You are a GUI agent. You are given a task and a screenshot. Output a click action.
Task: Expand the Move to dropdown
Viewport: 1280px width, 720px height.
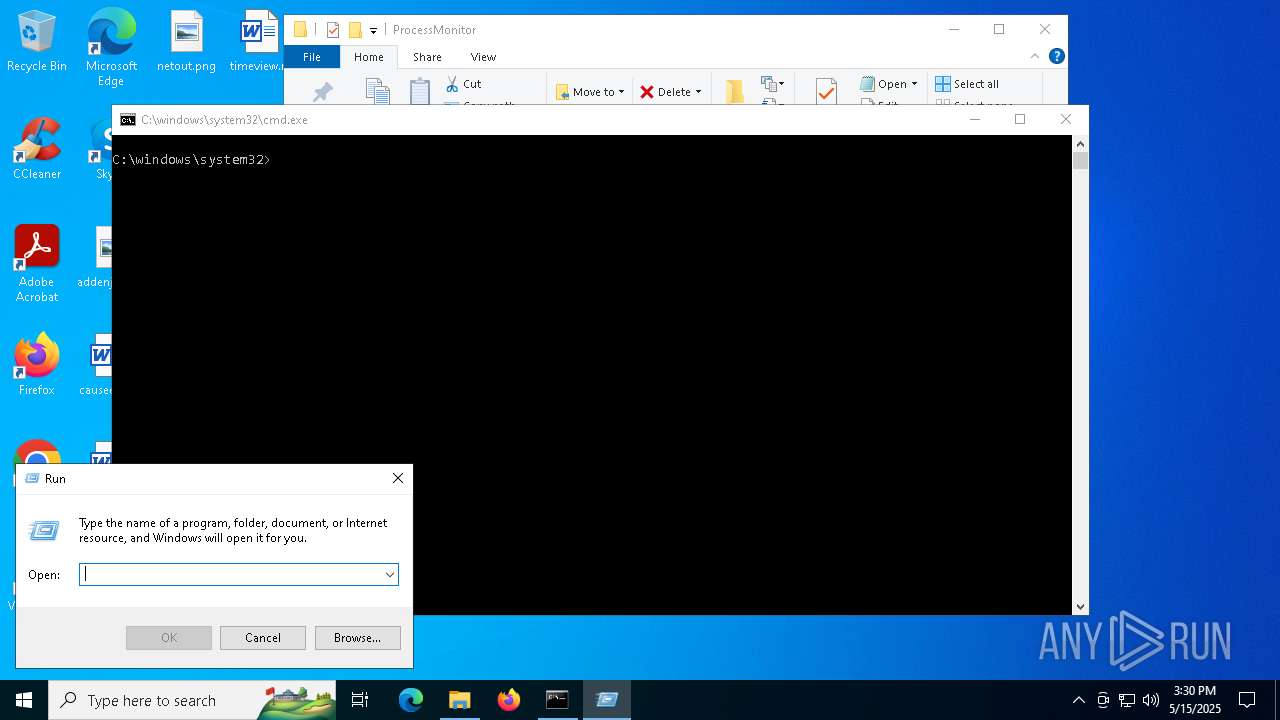point(621,92)
